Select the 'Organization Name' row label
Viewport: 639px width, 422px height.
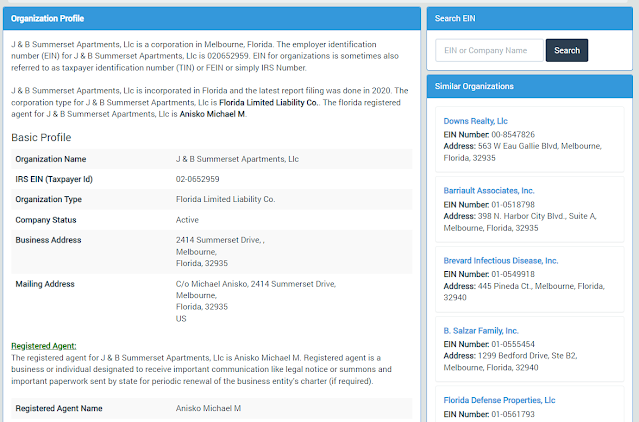coord(51,159)
